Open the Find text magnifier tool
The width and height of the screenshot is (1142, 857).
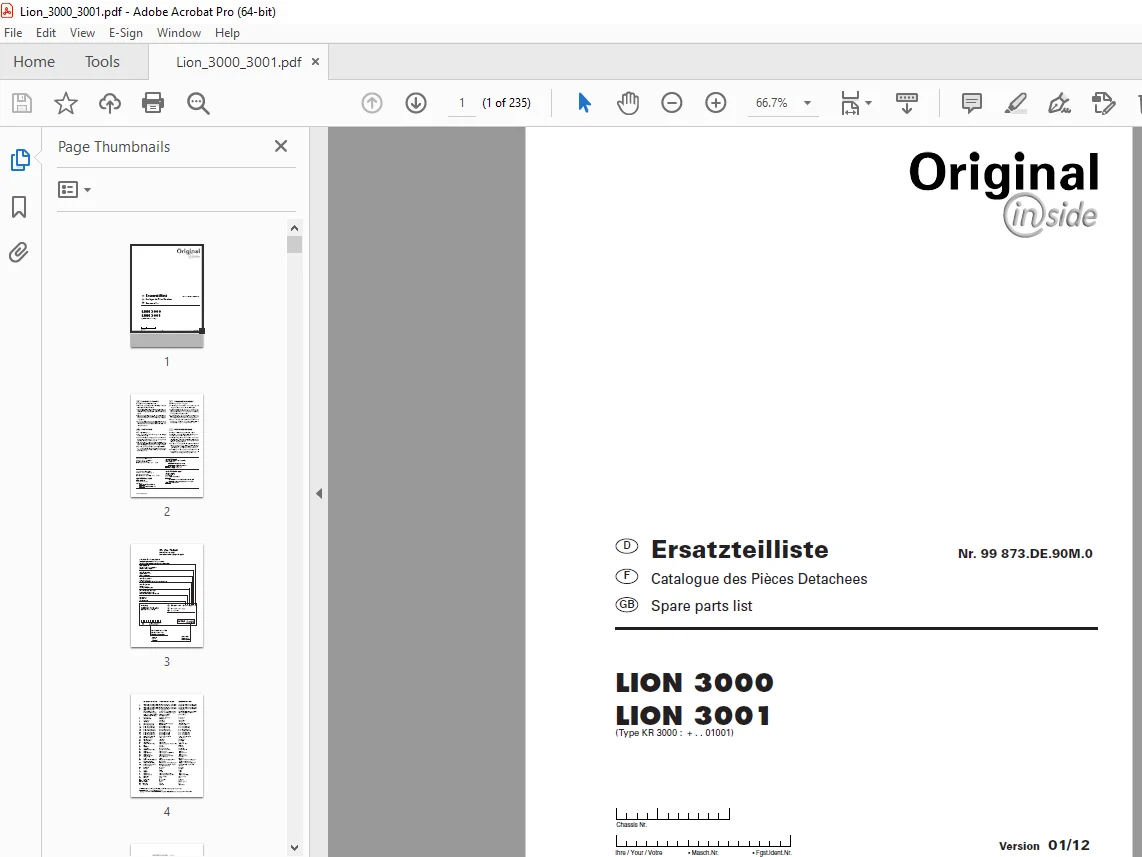coord(198,103)
